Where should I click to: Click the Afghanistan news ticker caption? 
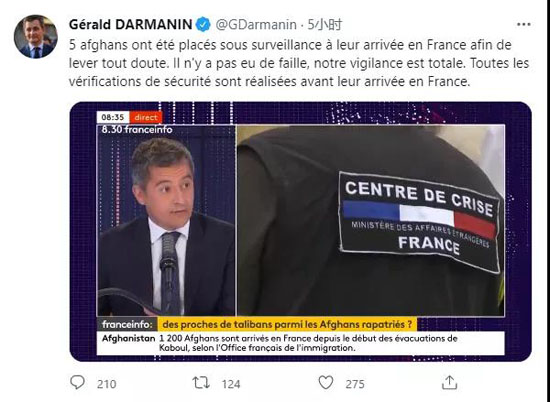[301, 343]
